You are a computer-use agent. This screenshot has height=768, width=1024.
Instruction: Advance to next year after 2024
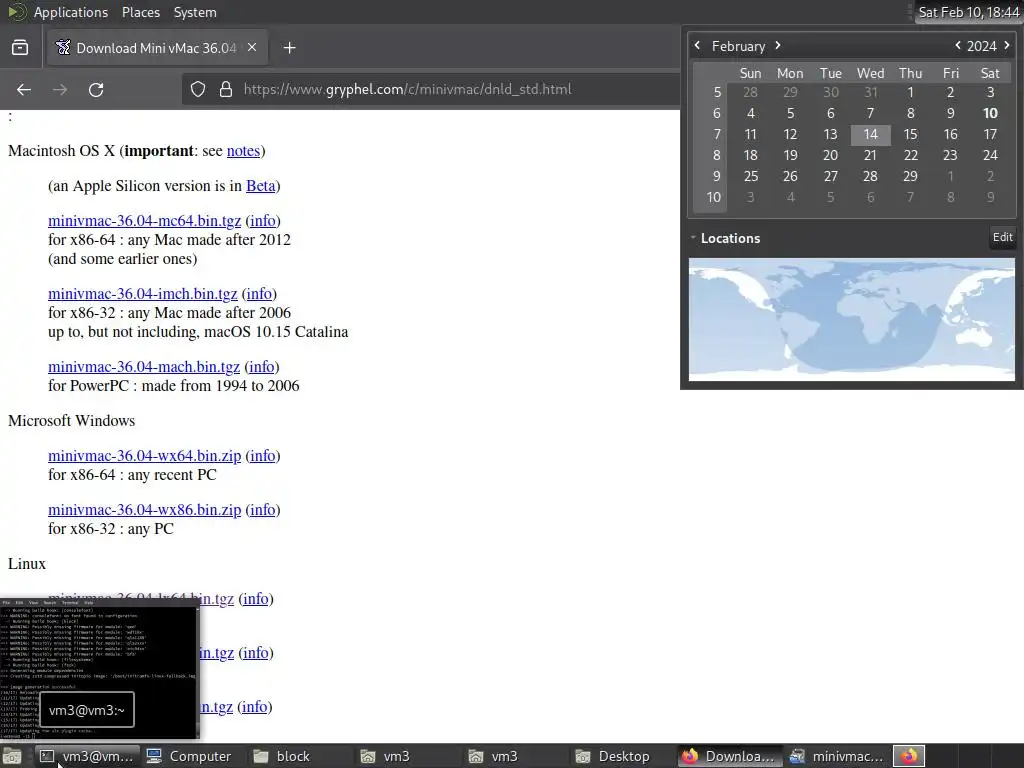pos(1006,45)
